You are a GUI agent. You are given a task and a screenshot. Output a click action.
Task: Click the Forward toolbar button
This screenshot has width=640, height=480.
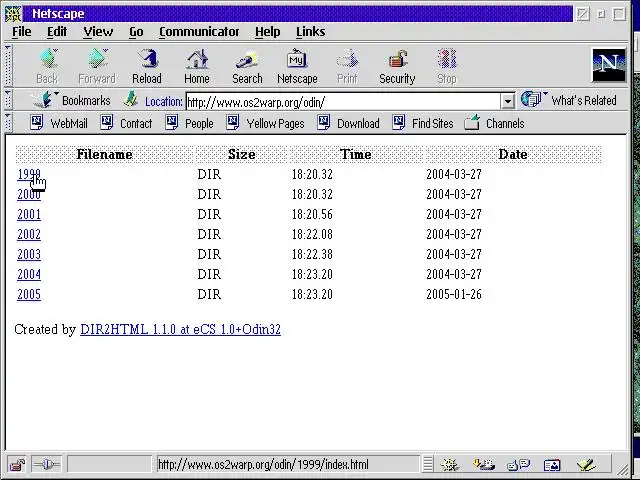pyautogui.click(x=97, y=66)
